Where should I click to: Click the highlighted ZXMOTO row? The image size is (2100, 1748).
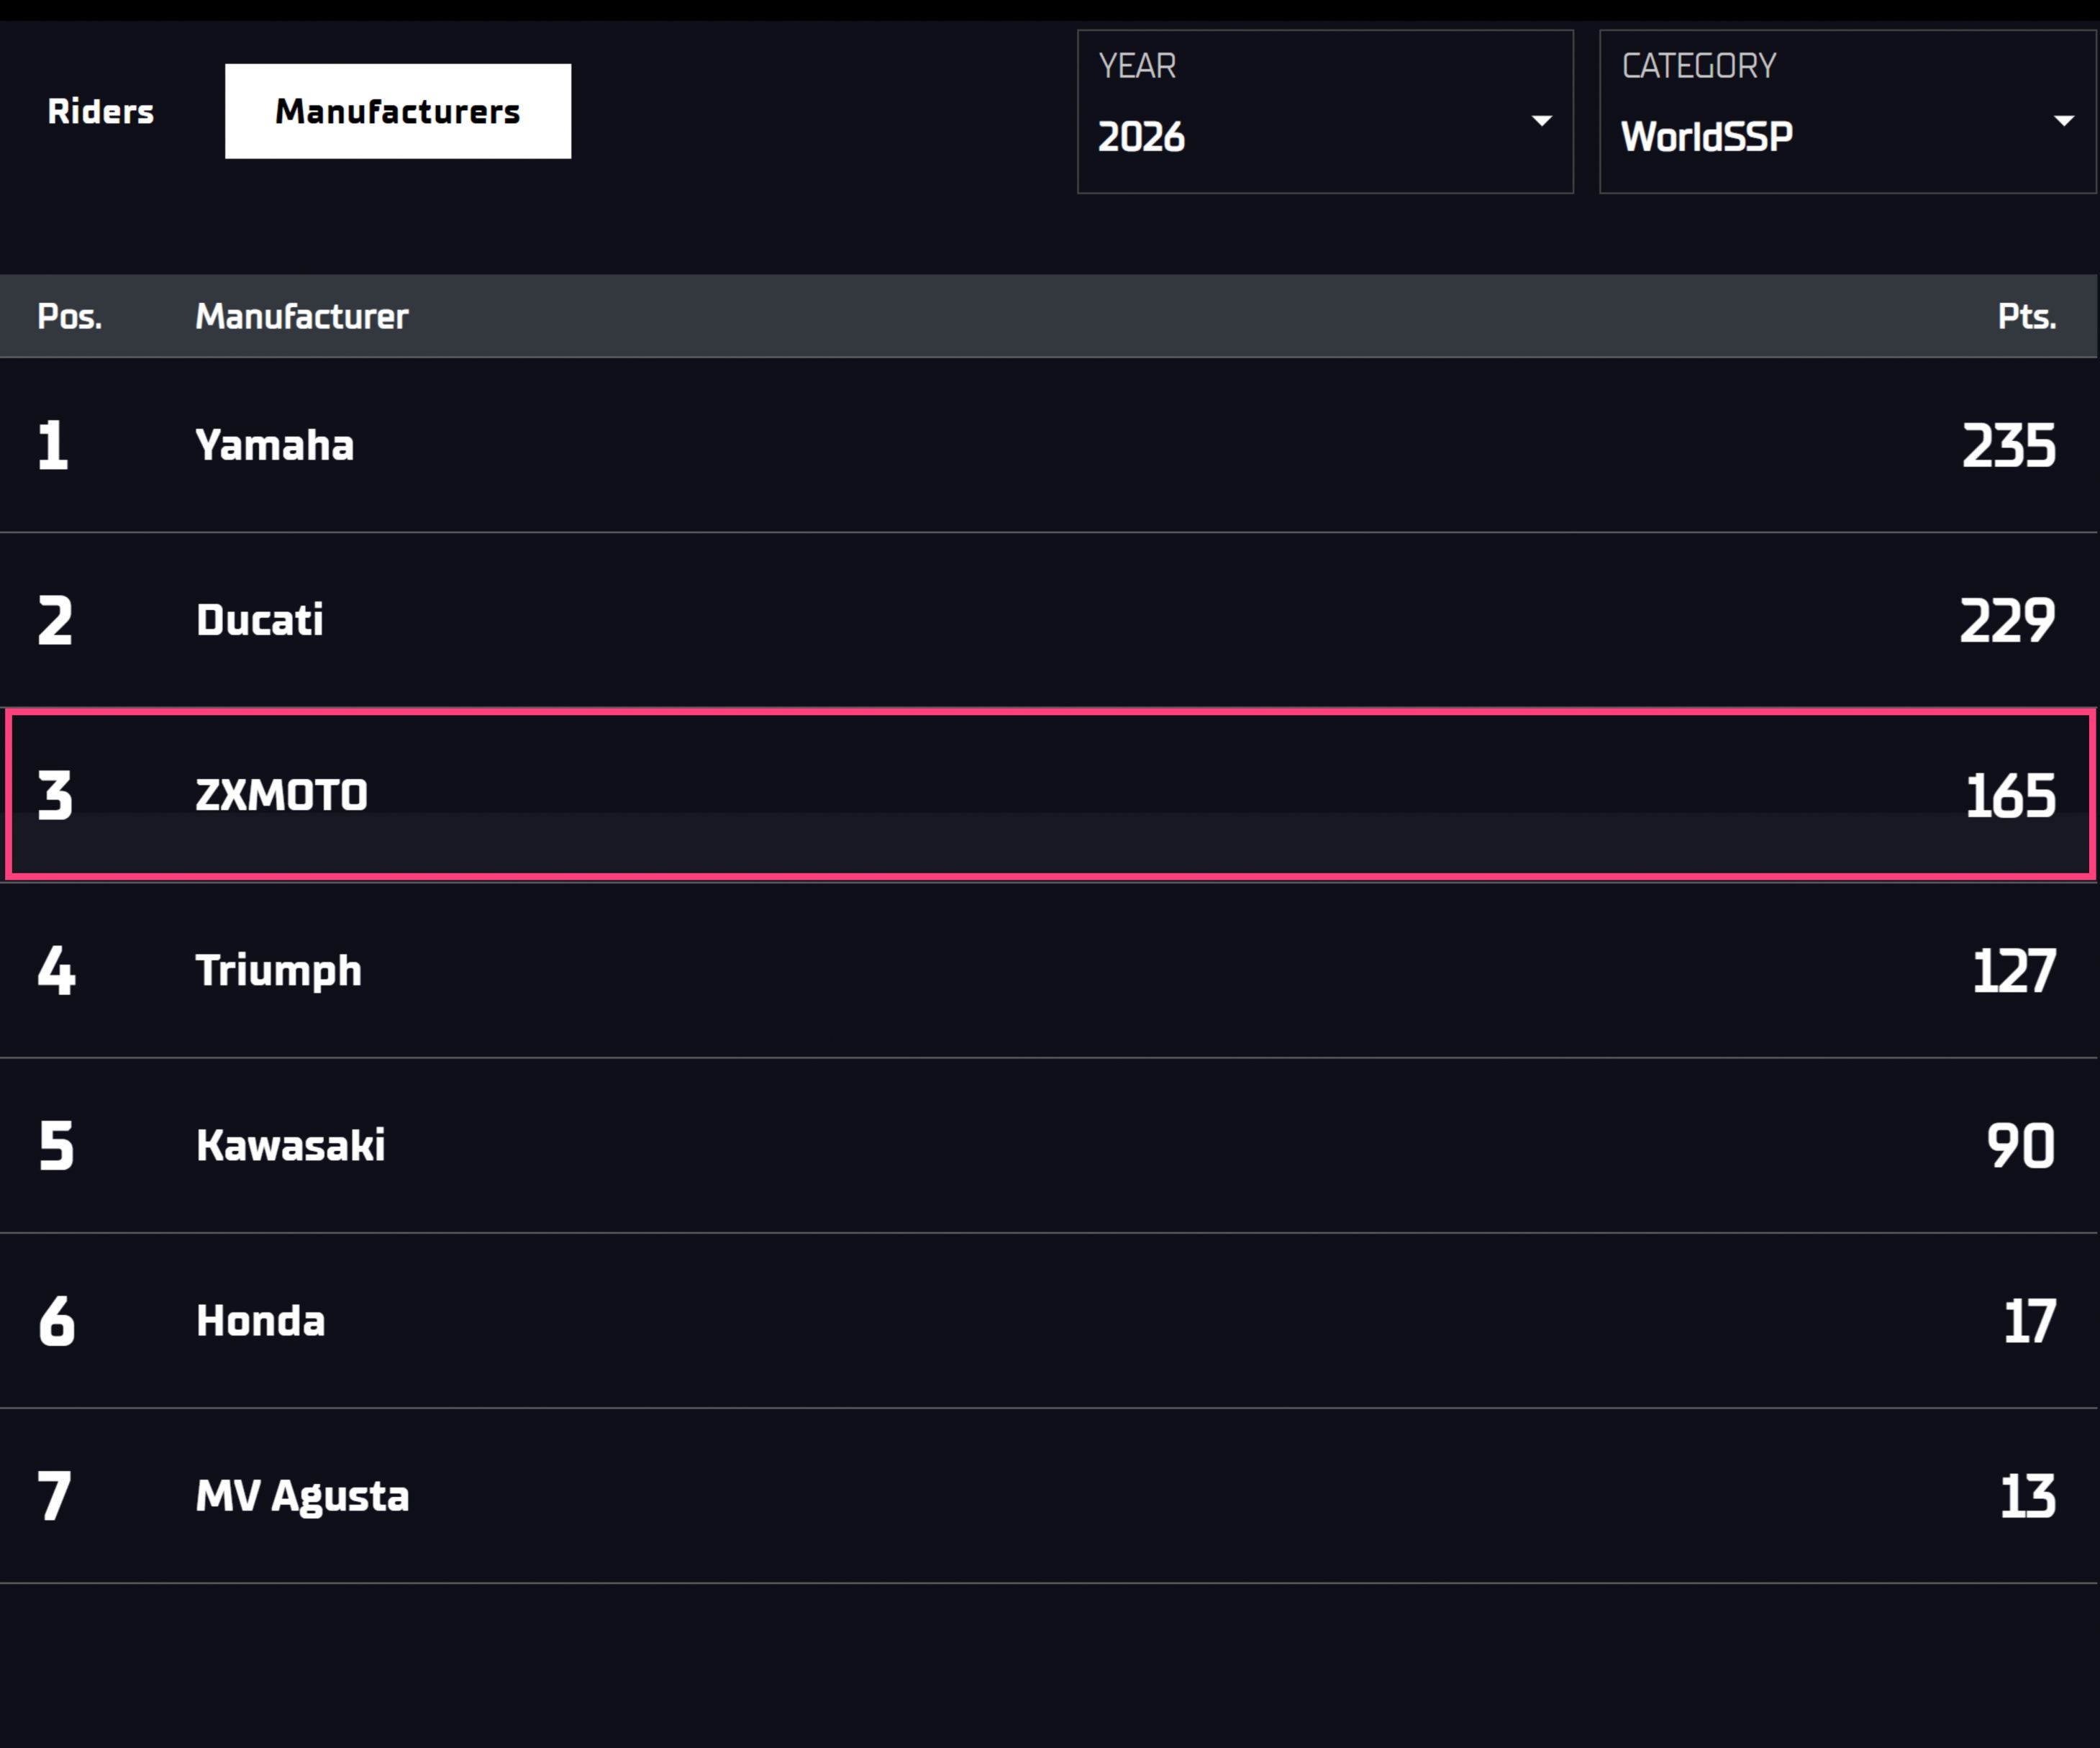1049,795
